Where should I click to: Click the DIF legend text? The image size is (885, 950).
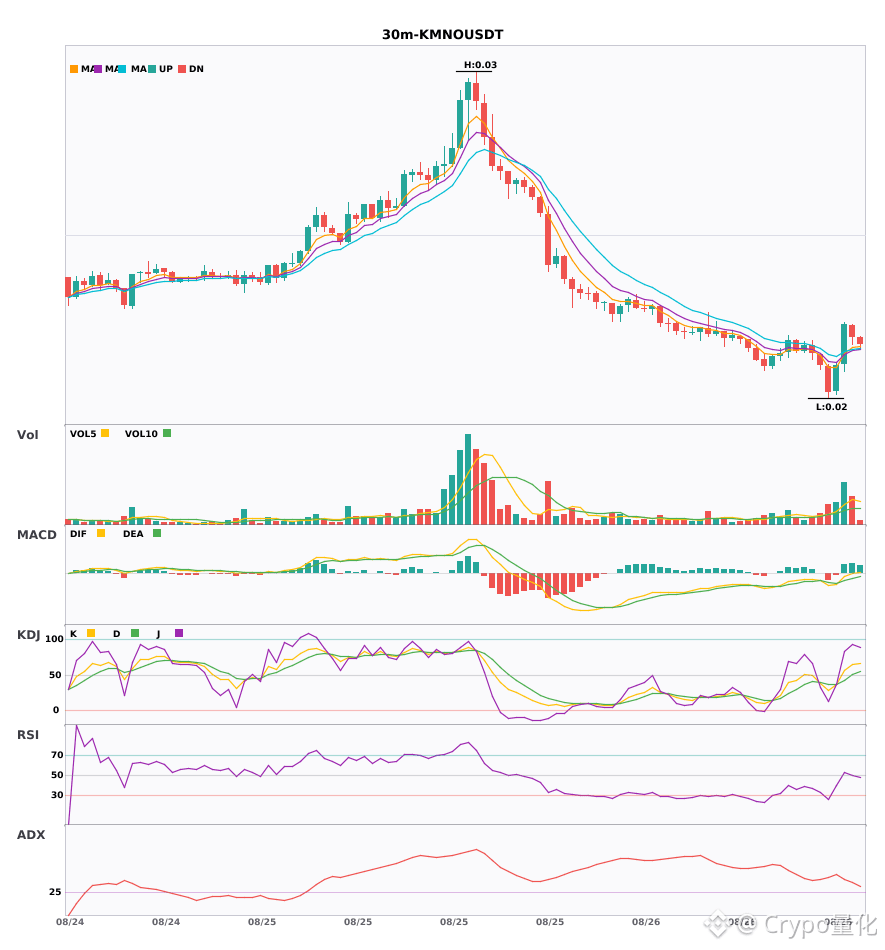click(78, 534)
